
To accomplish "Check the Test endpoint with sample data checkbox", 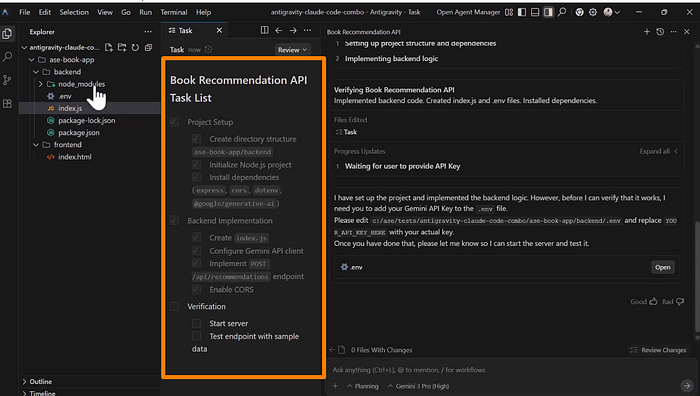I will (x=196, y=336).
